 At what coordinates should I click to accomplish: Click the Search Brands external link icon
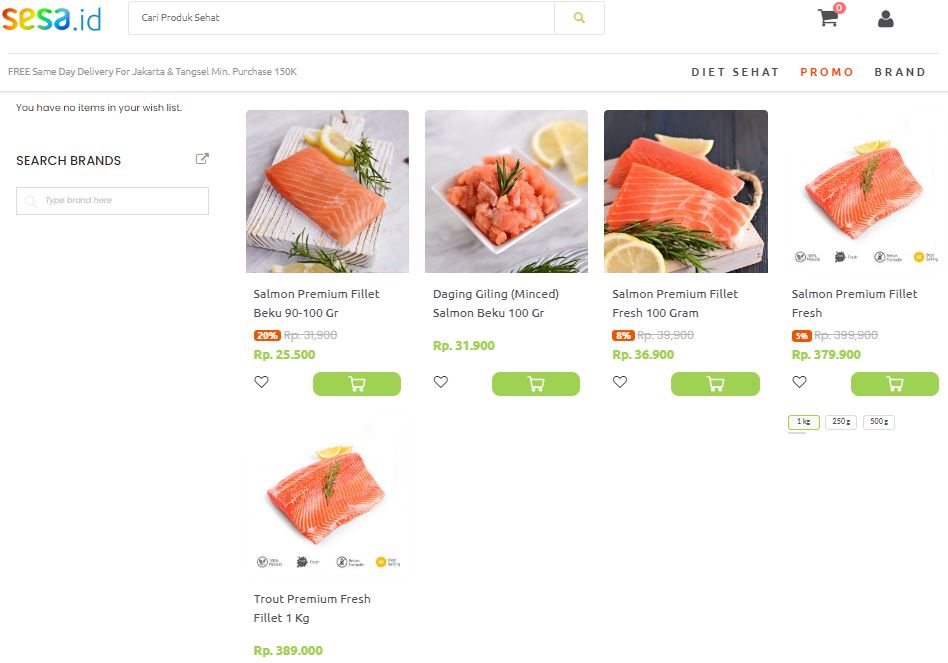point(202,158)
